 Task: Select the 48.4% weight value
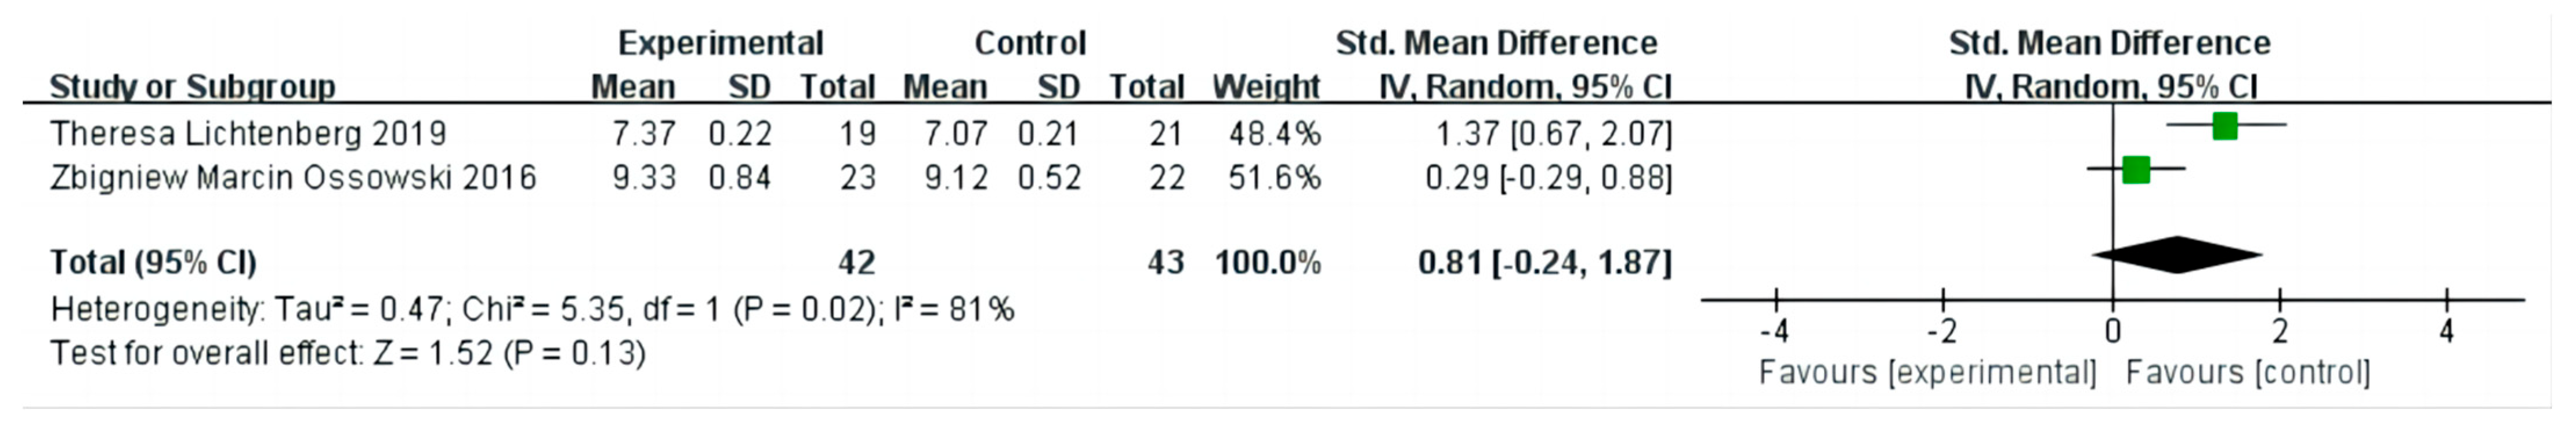click(1274, 133)
